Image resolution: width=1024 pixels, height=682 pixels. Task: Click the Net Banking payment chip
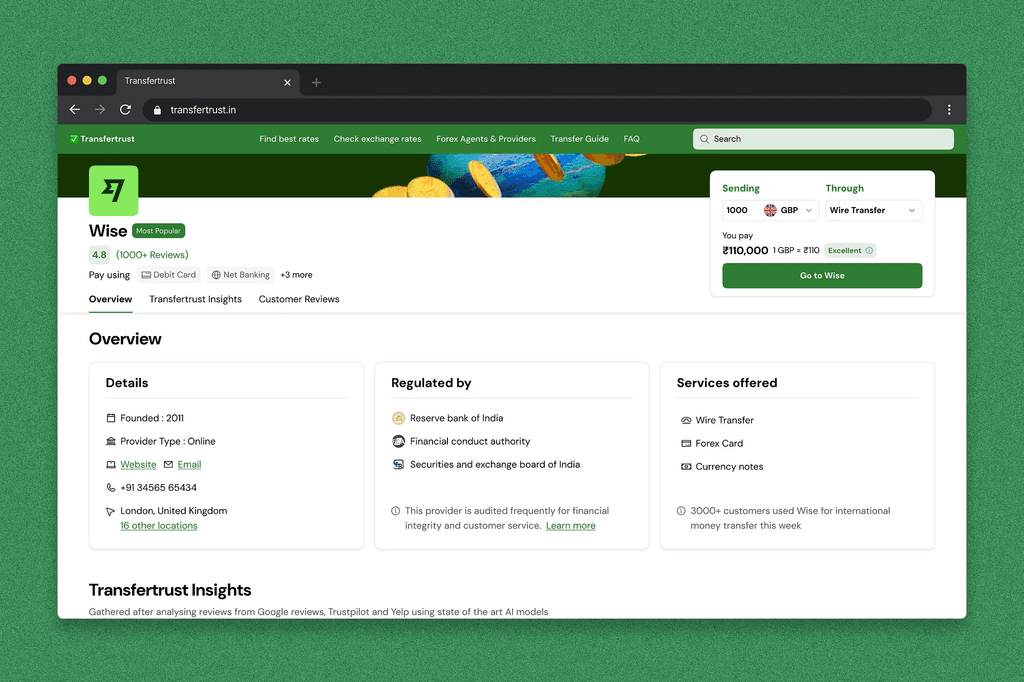[x=240, y=275]
